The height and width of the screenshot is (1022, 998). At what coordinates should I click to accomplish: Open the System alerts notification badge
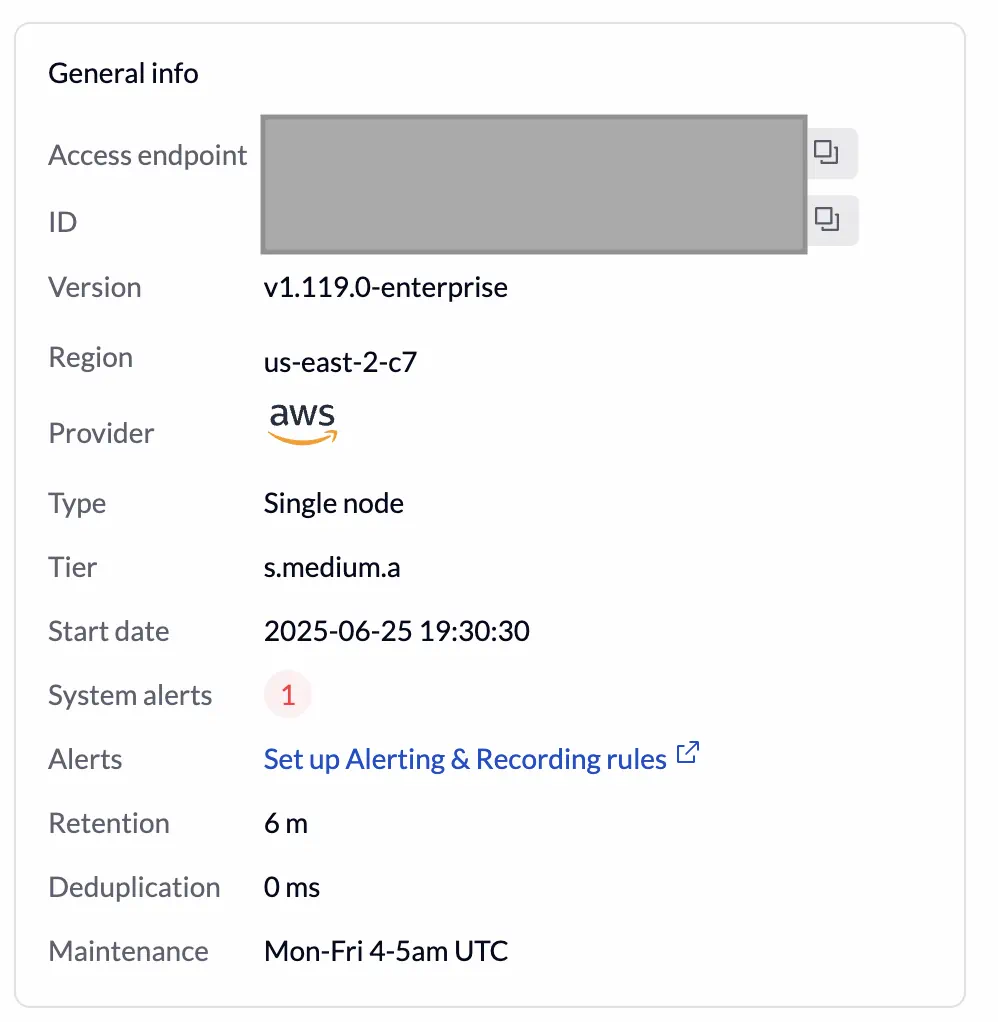click(287, 694)
